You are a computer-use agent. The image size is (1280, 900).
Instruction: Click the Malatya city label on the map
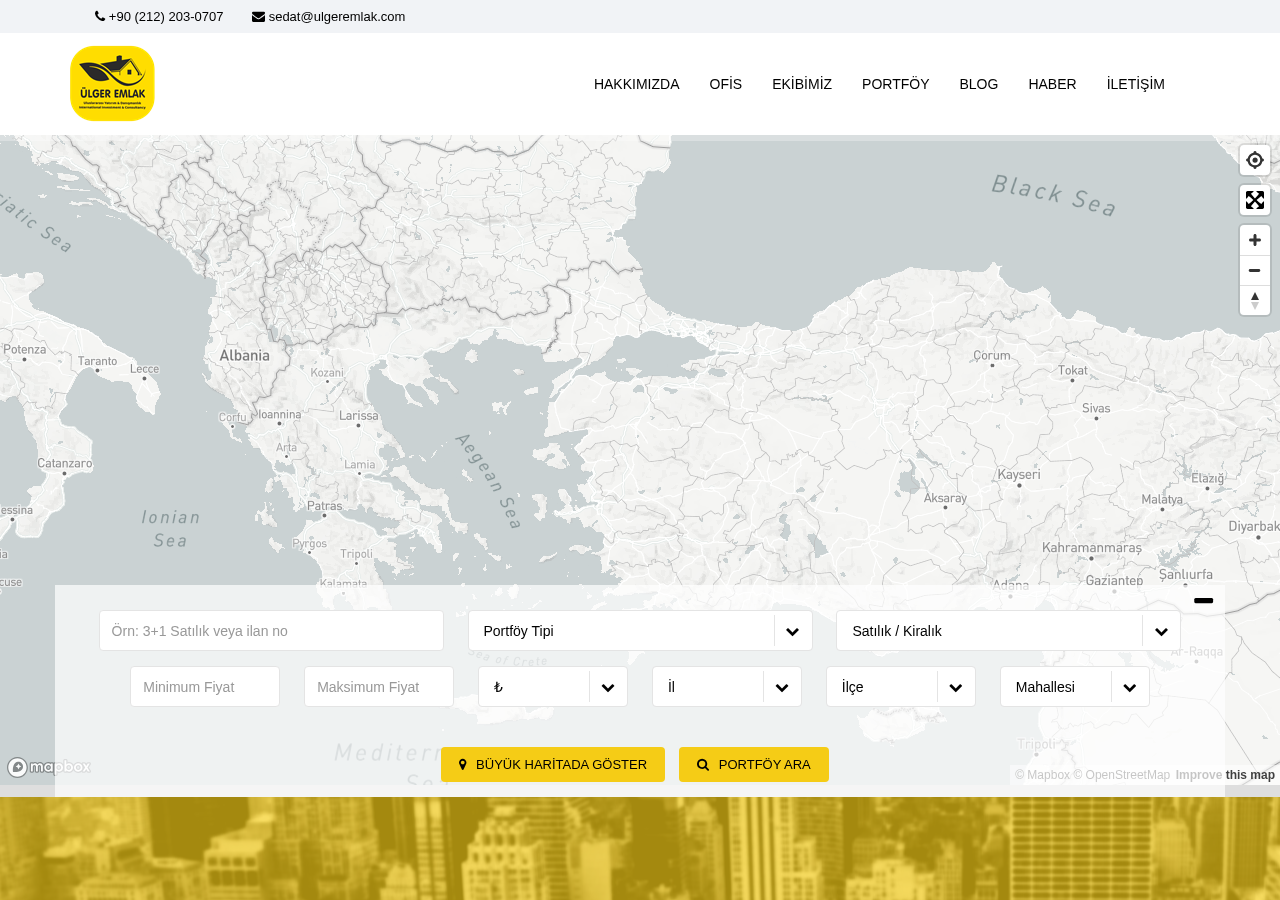[1162, 499]
